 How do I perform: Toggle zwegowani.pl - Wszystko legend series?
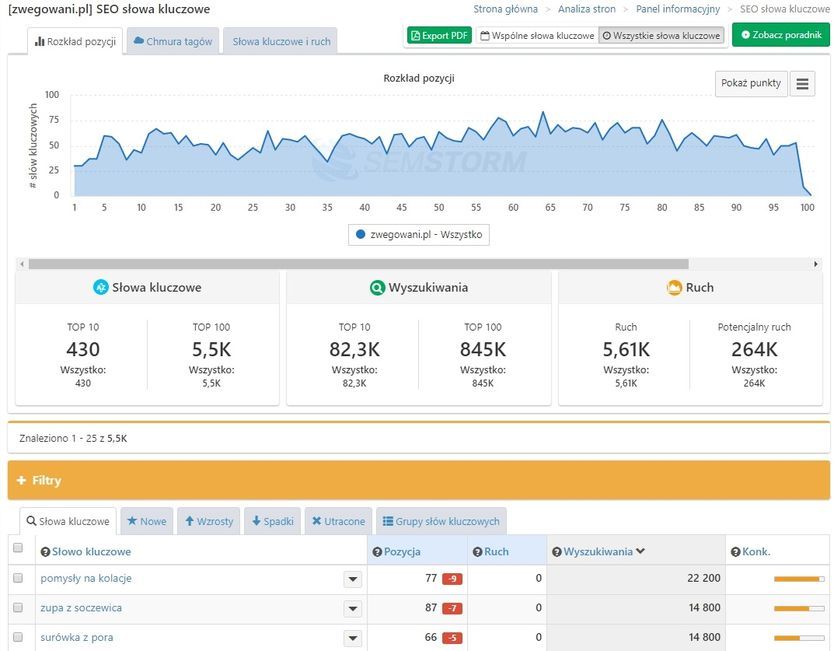[419, 234]
